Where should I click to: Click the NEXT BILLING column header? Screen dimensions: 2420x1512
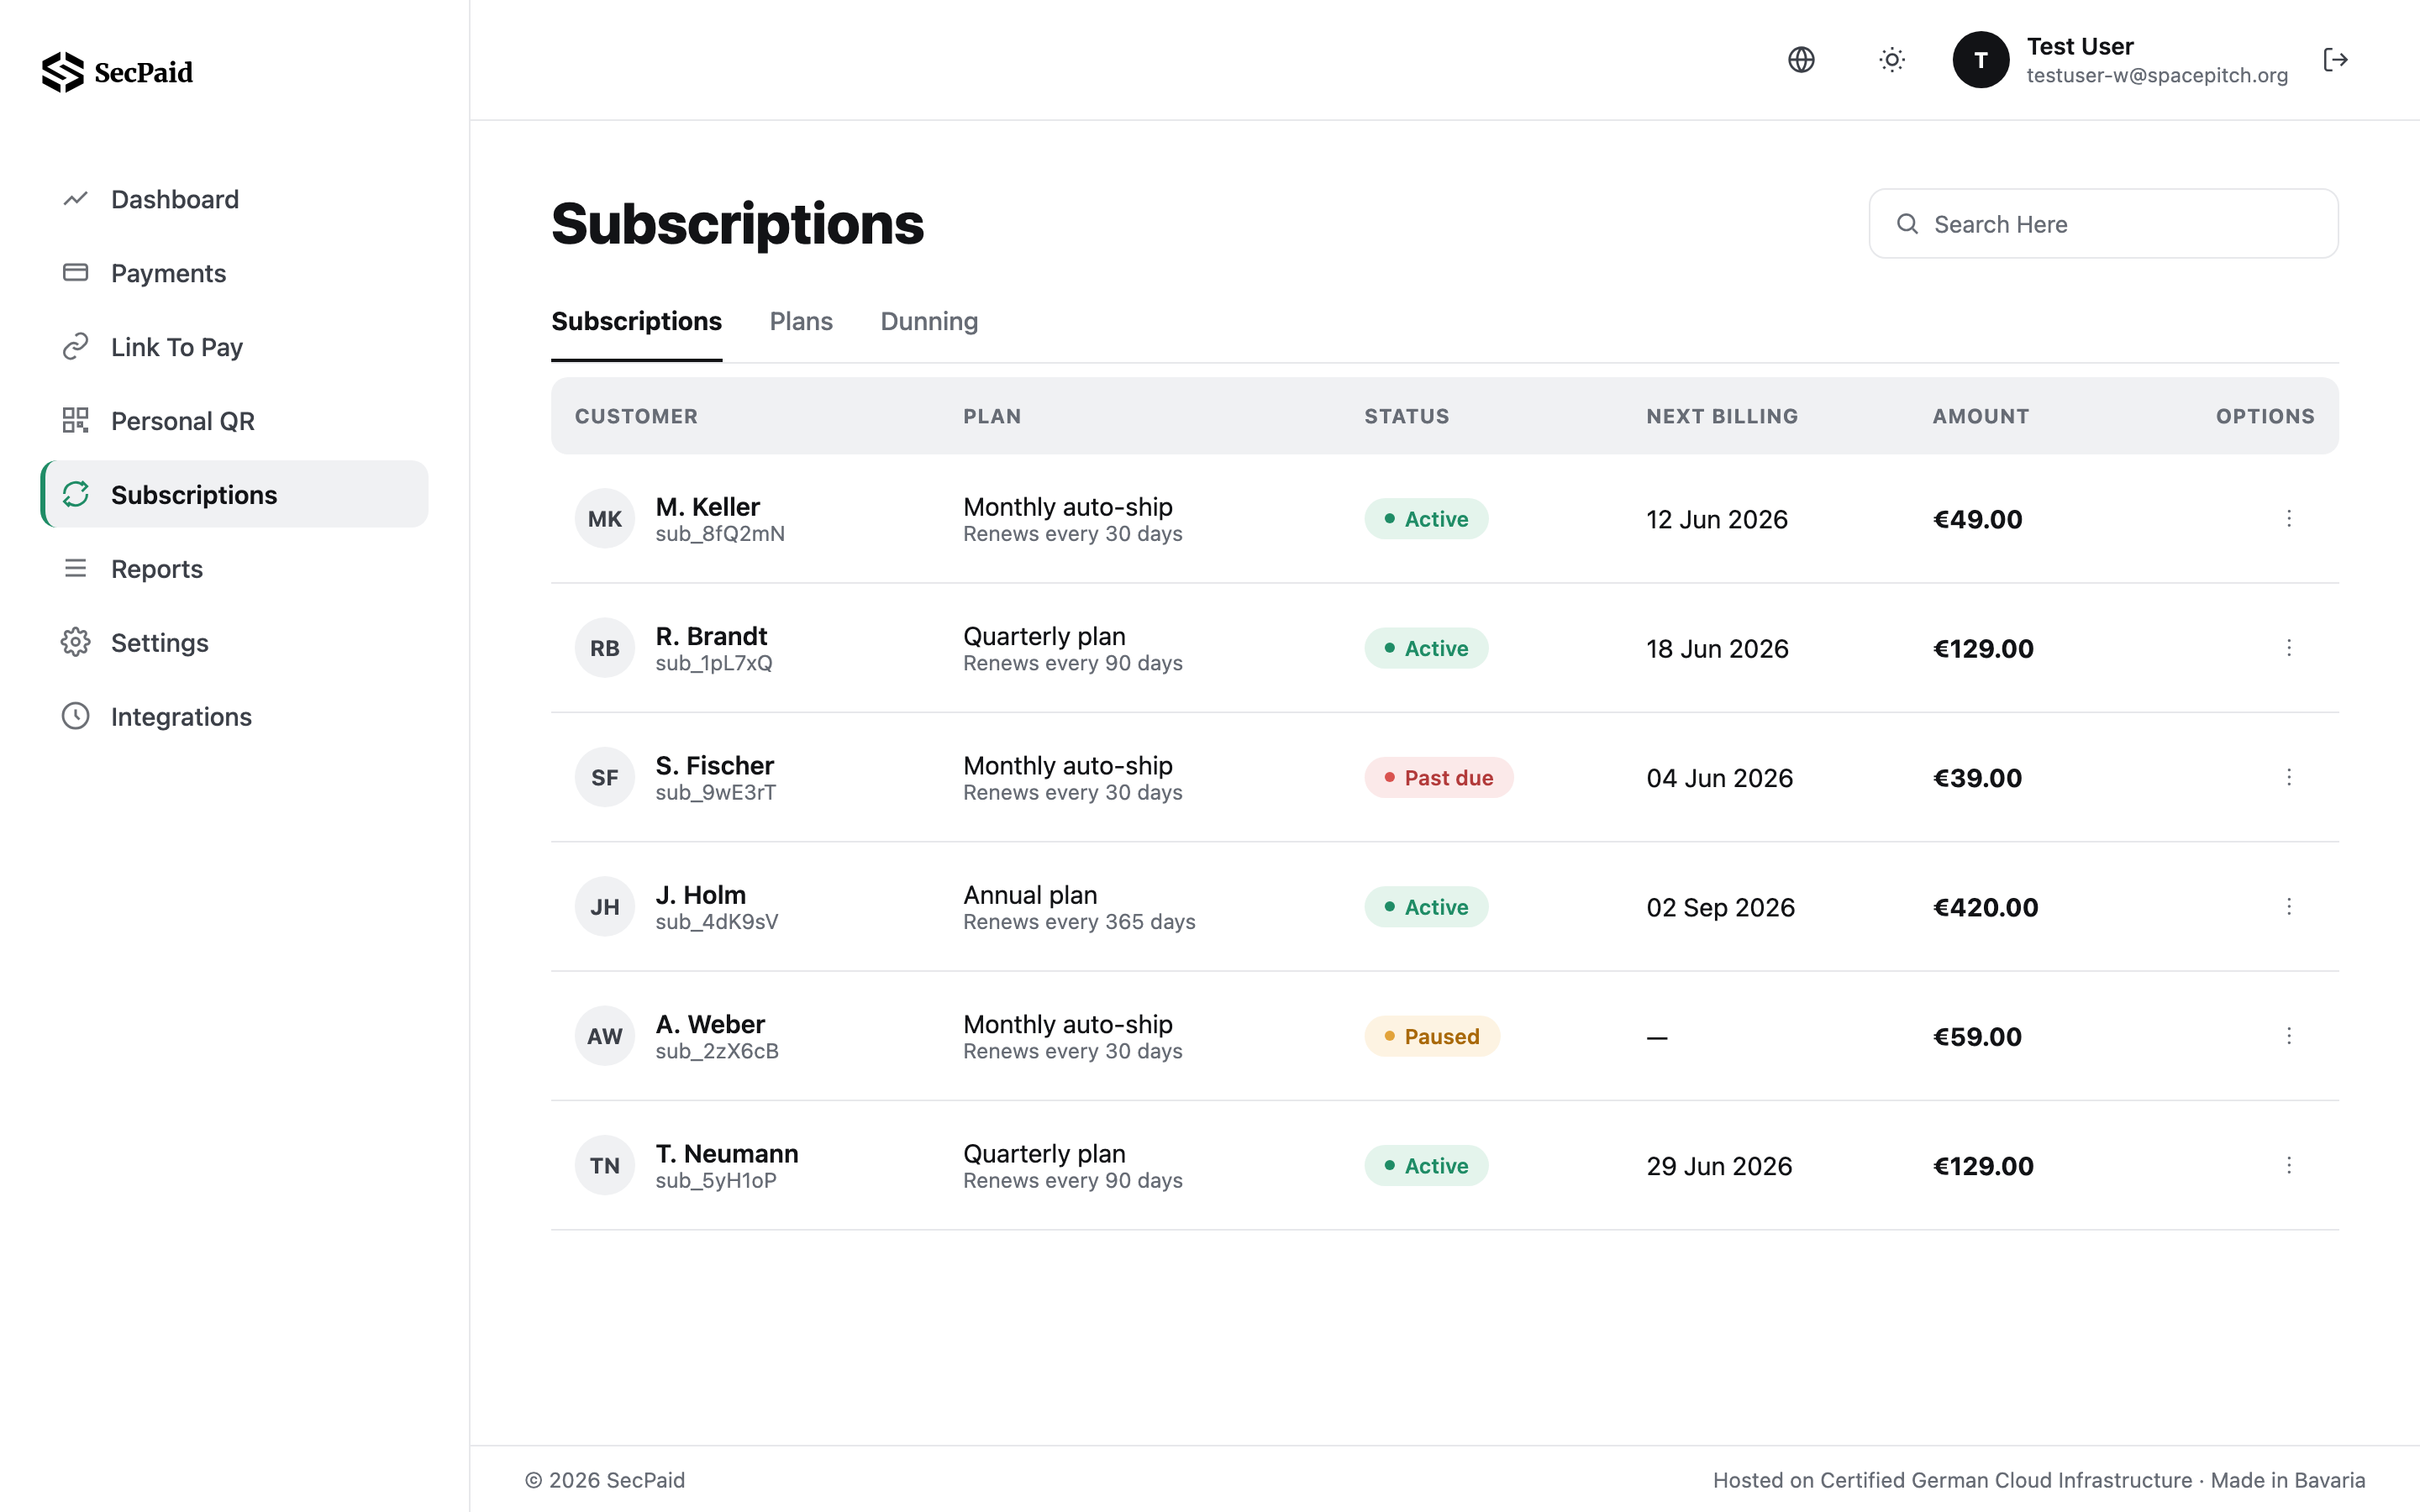click(1722, 416)
